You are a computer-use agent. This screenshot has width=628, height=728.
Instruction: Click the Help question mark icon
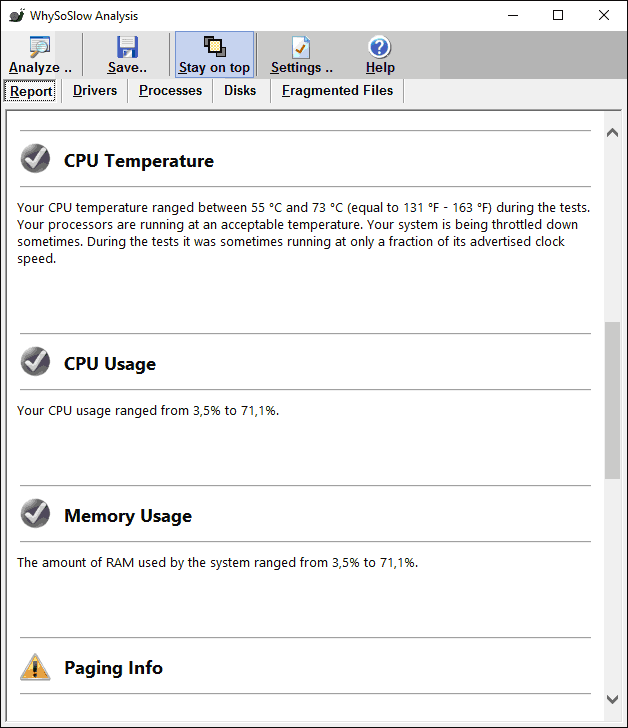pos(379,47)
